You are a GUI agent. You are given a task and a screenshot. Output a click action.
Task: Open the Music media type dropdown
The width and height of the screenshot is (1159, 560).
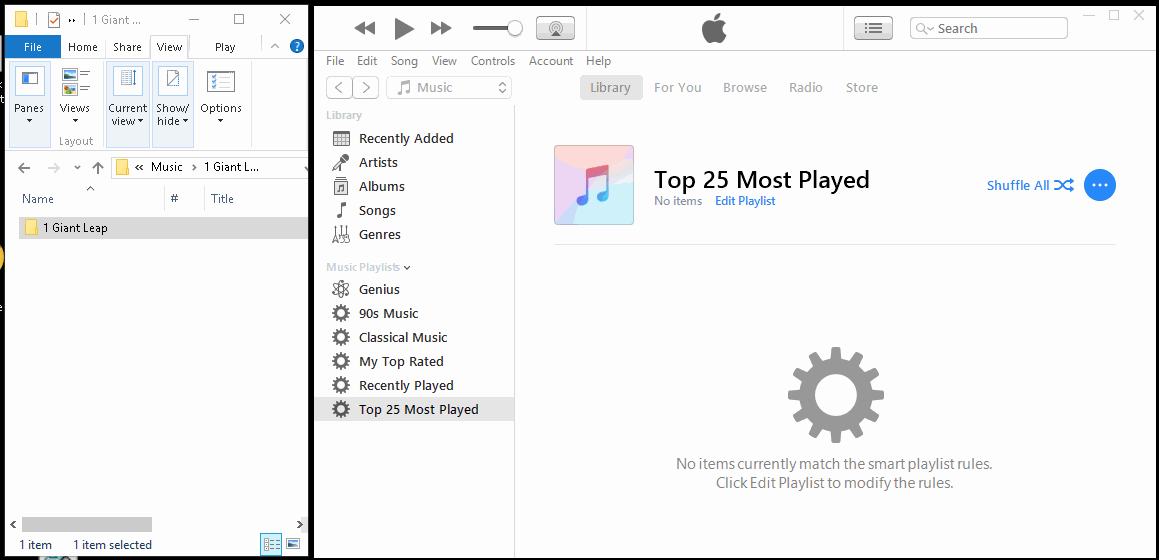449,87
